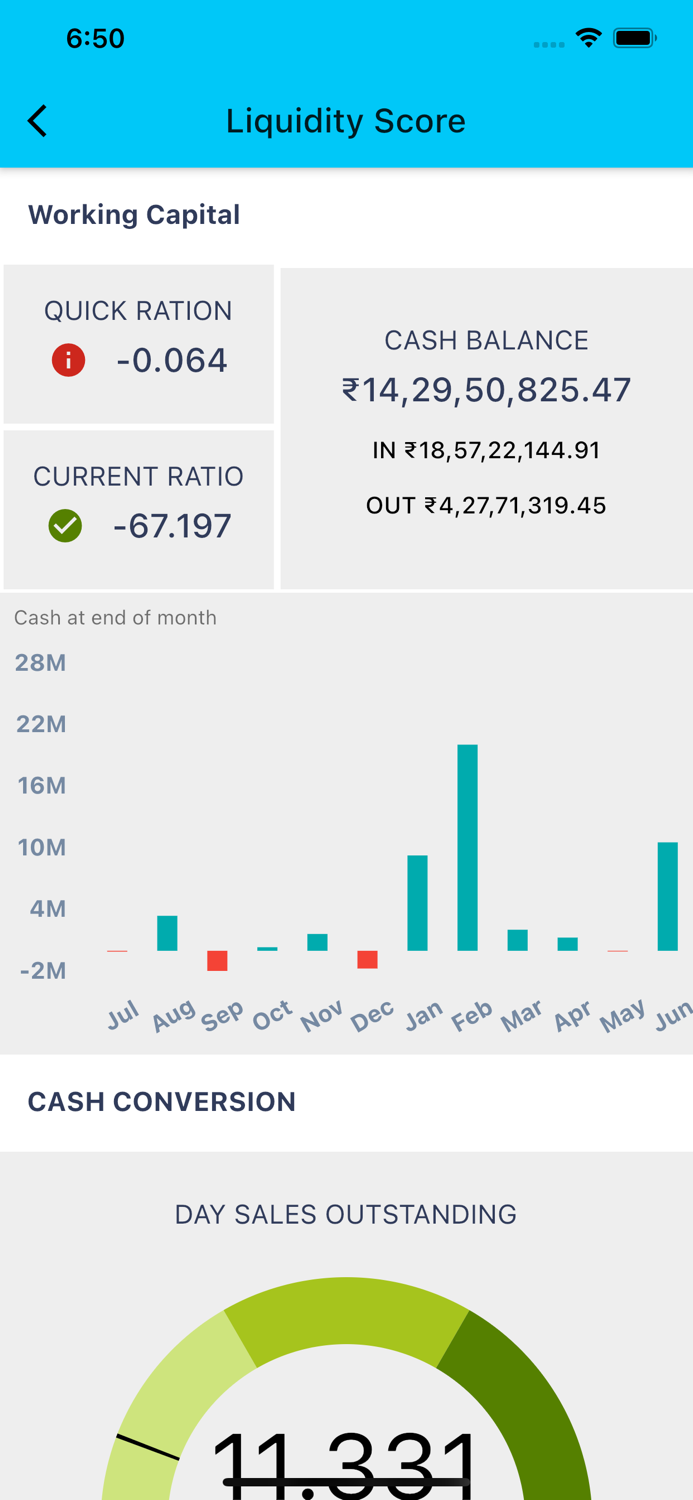Select the Quick Ration card
Viewport: 693px width, 1500px height.
pos(138,343)
